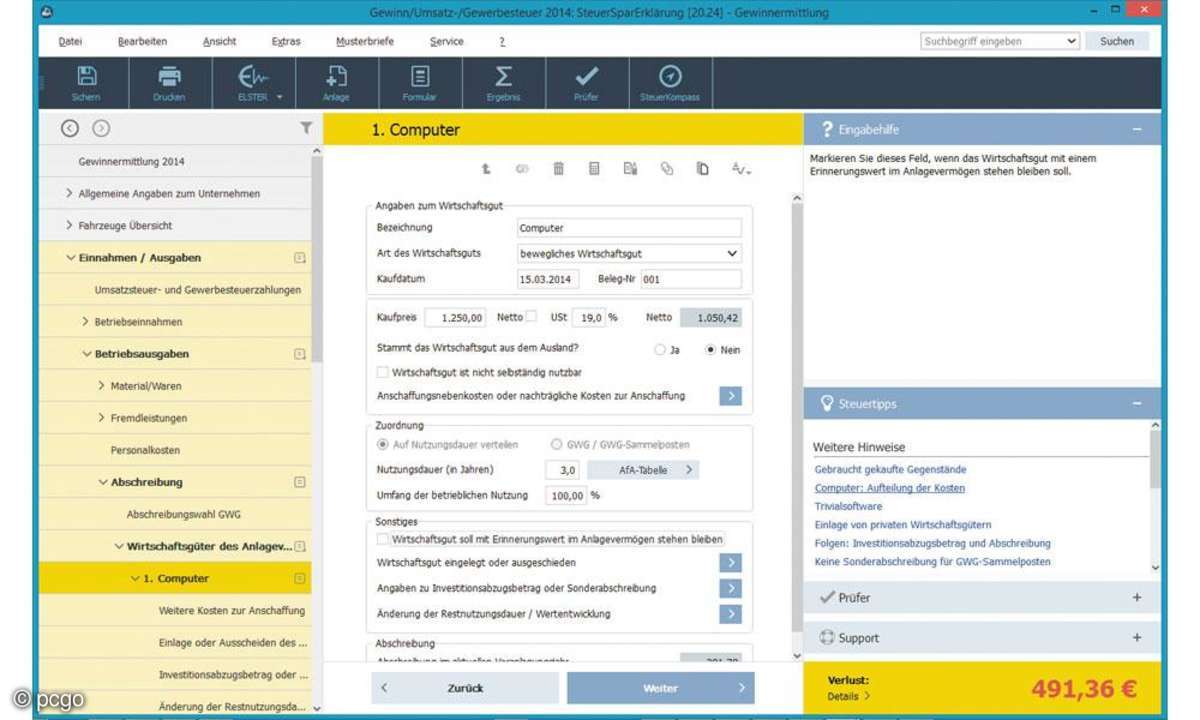Open link Gebraucht gekaufte Gegenstände
This screenshot has height=720, width=1200.
[891, 469]
